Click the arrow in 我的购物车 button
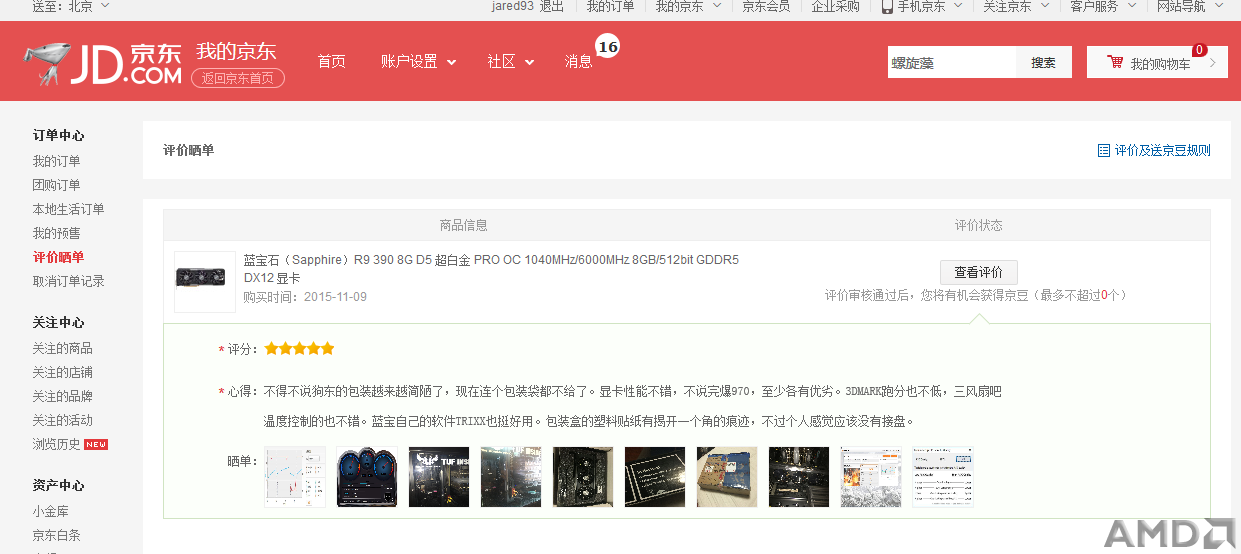1241x554 pixels. coord(1212,63)
